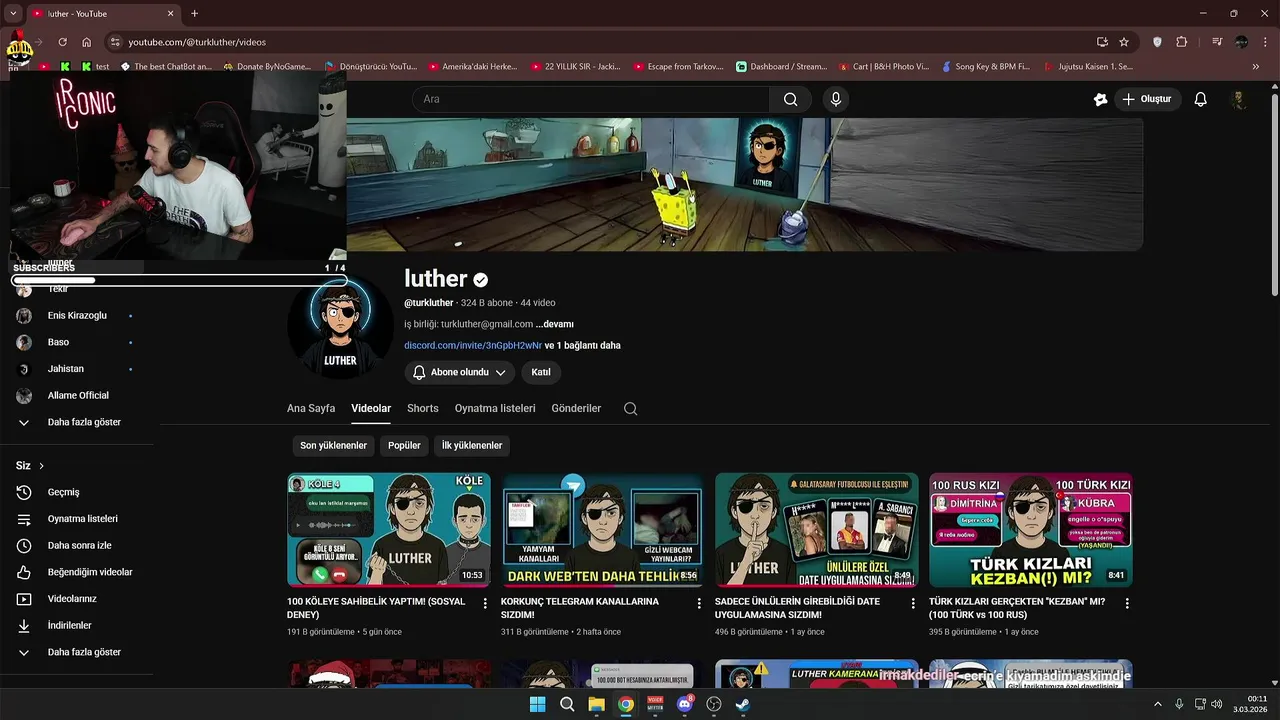
Task: Open Abone olundu subscription dropdown
Action: pyautogui.click(x=460, y=372)
